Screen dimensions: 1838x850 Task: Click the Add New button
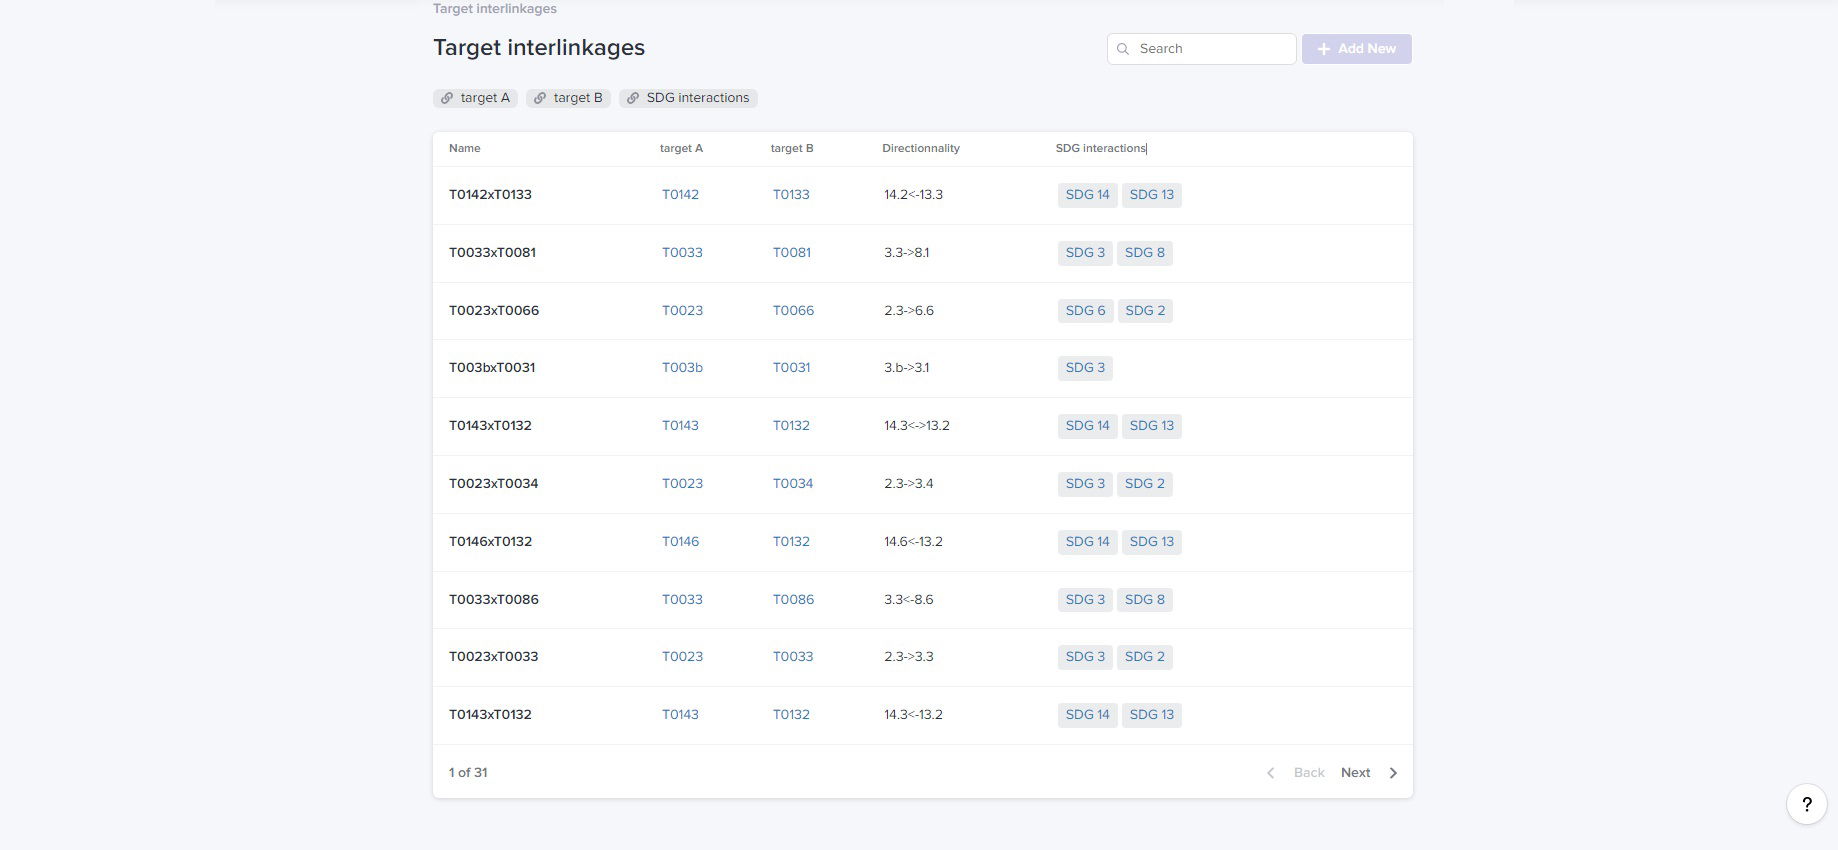[x=1357, y=49]
